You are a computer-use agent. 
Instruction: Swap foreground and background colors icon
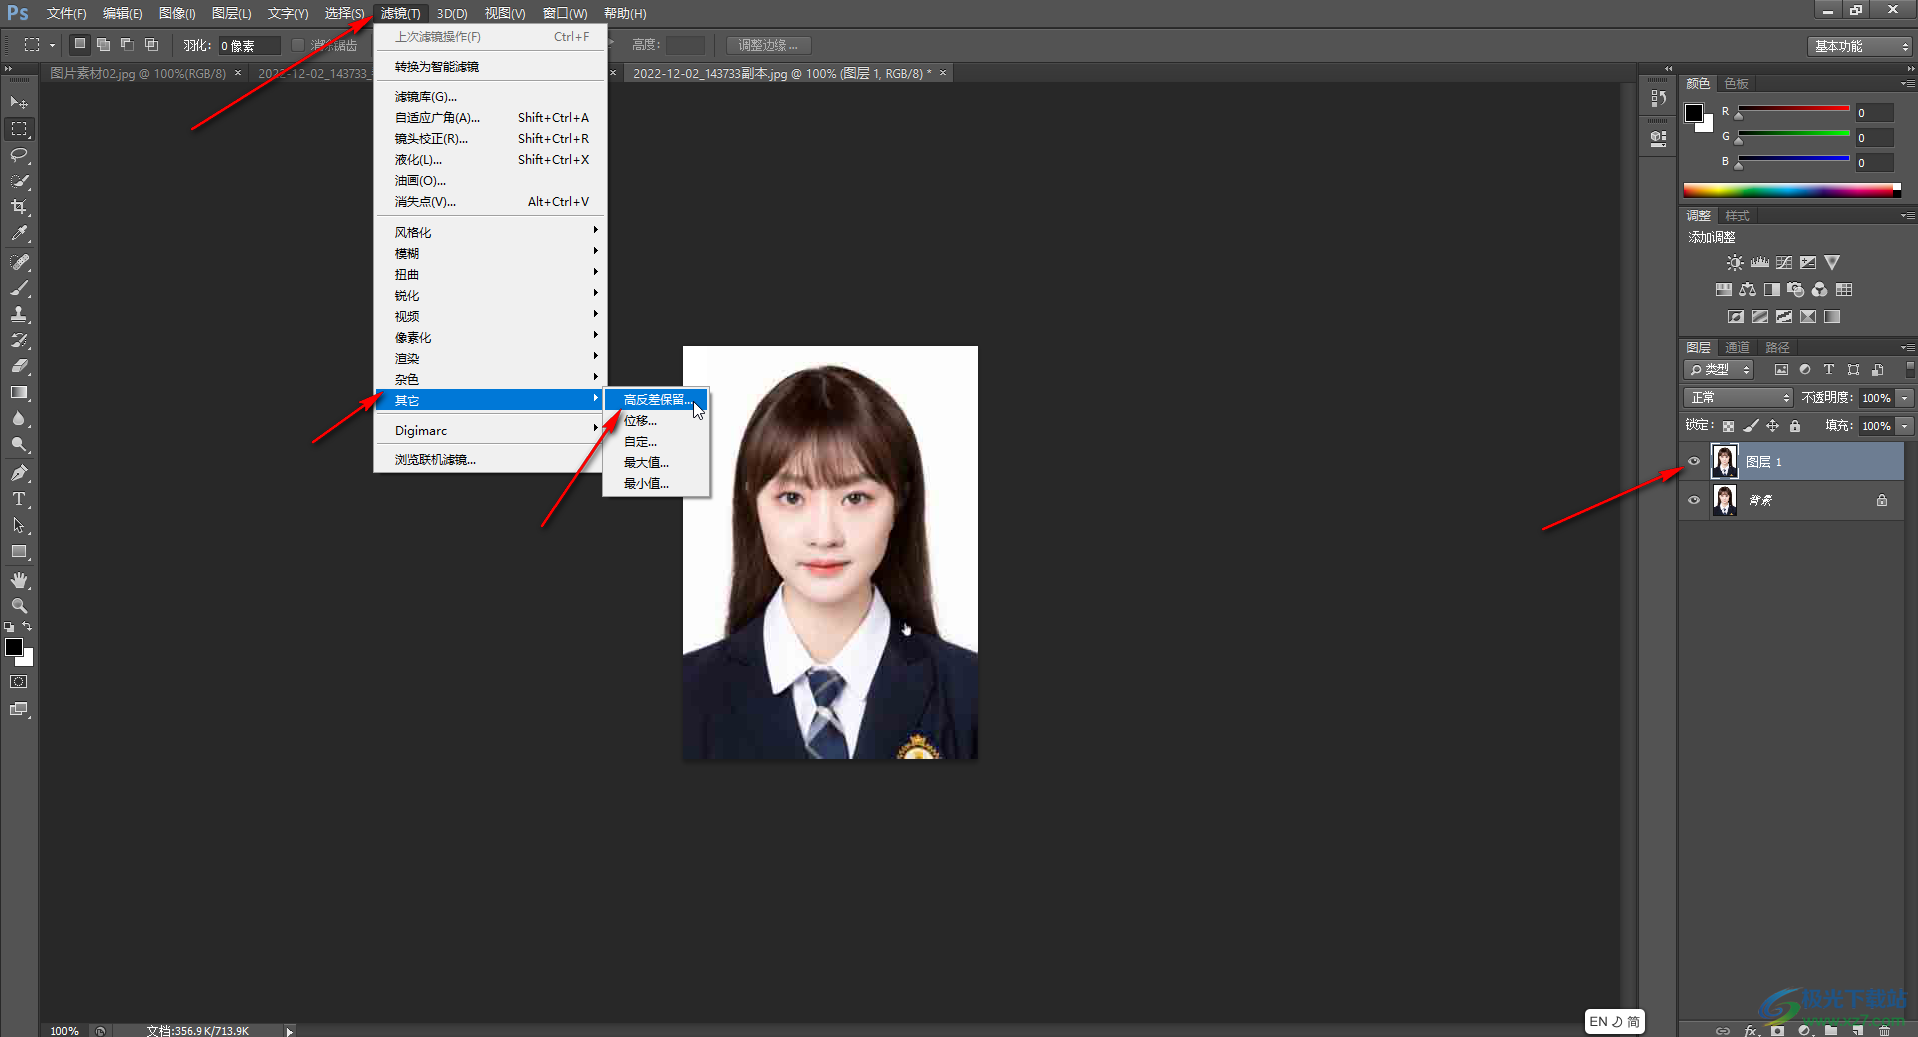tap(27, 627)
